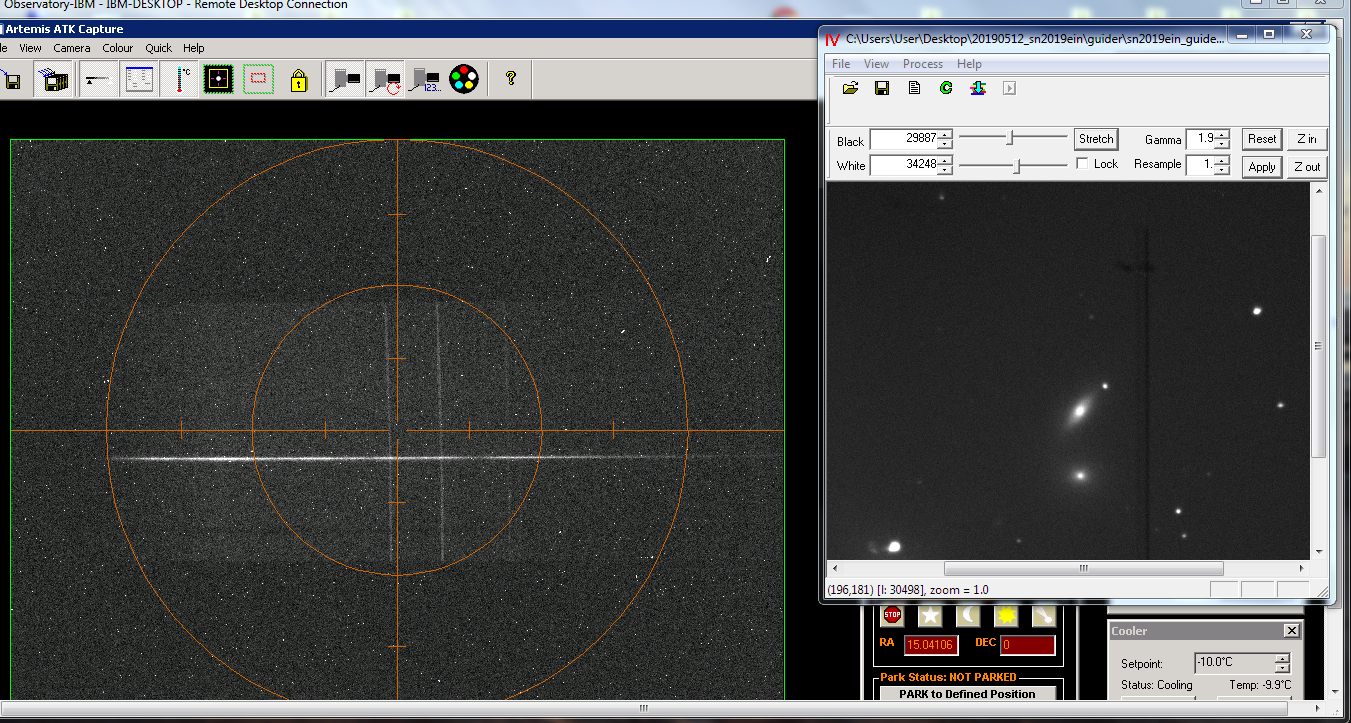Enable the Lock checkbox
The height and width of the screenshot is (723, 1351).
[x=1082, y=164]
